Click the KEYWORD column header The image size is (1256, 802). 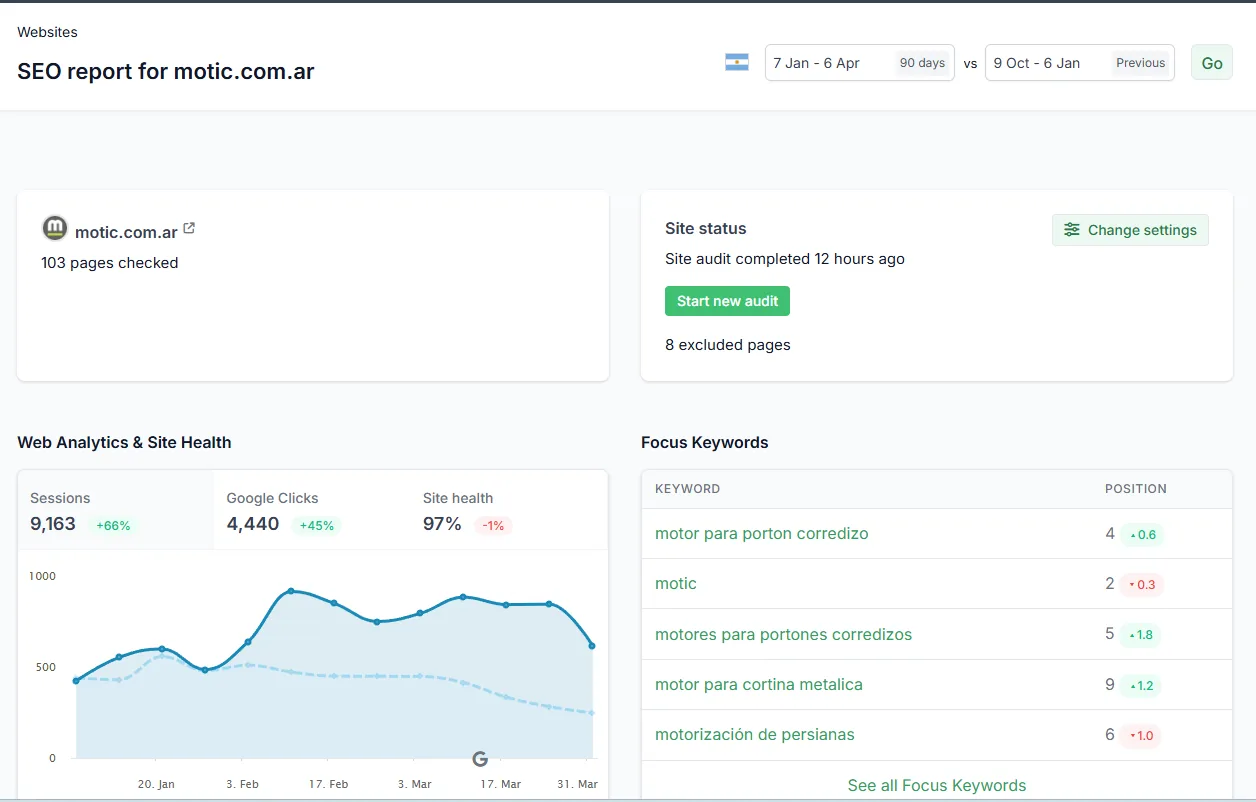(x=687, y=489)
